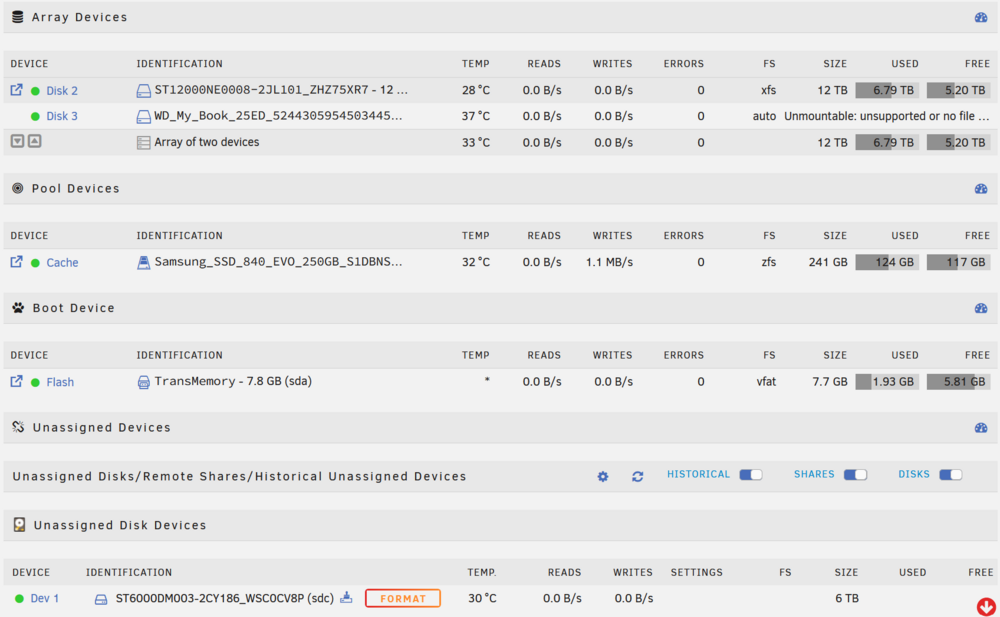The image size is (1000, 617).
Task: Click Disk 2 used 6.79 TB bar
Action: pos(887,90)
